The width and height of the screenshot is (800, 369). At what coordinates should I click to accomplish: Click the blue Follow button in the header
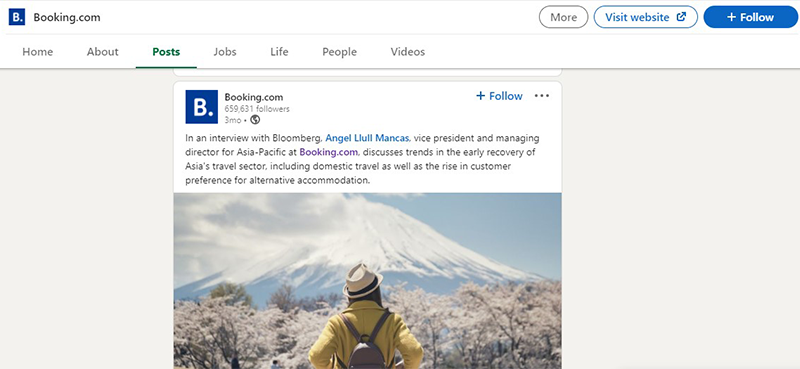751,17
